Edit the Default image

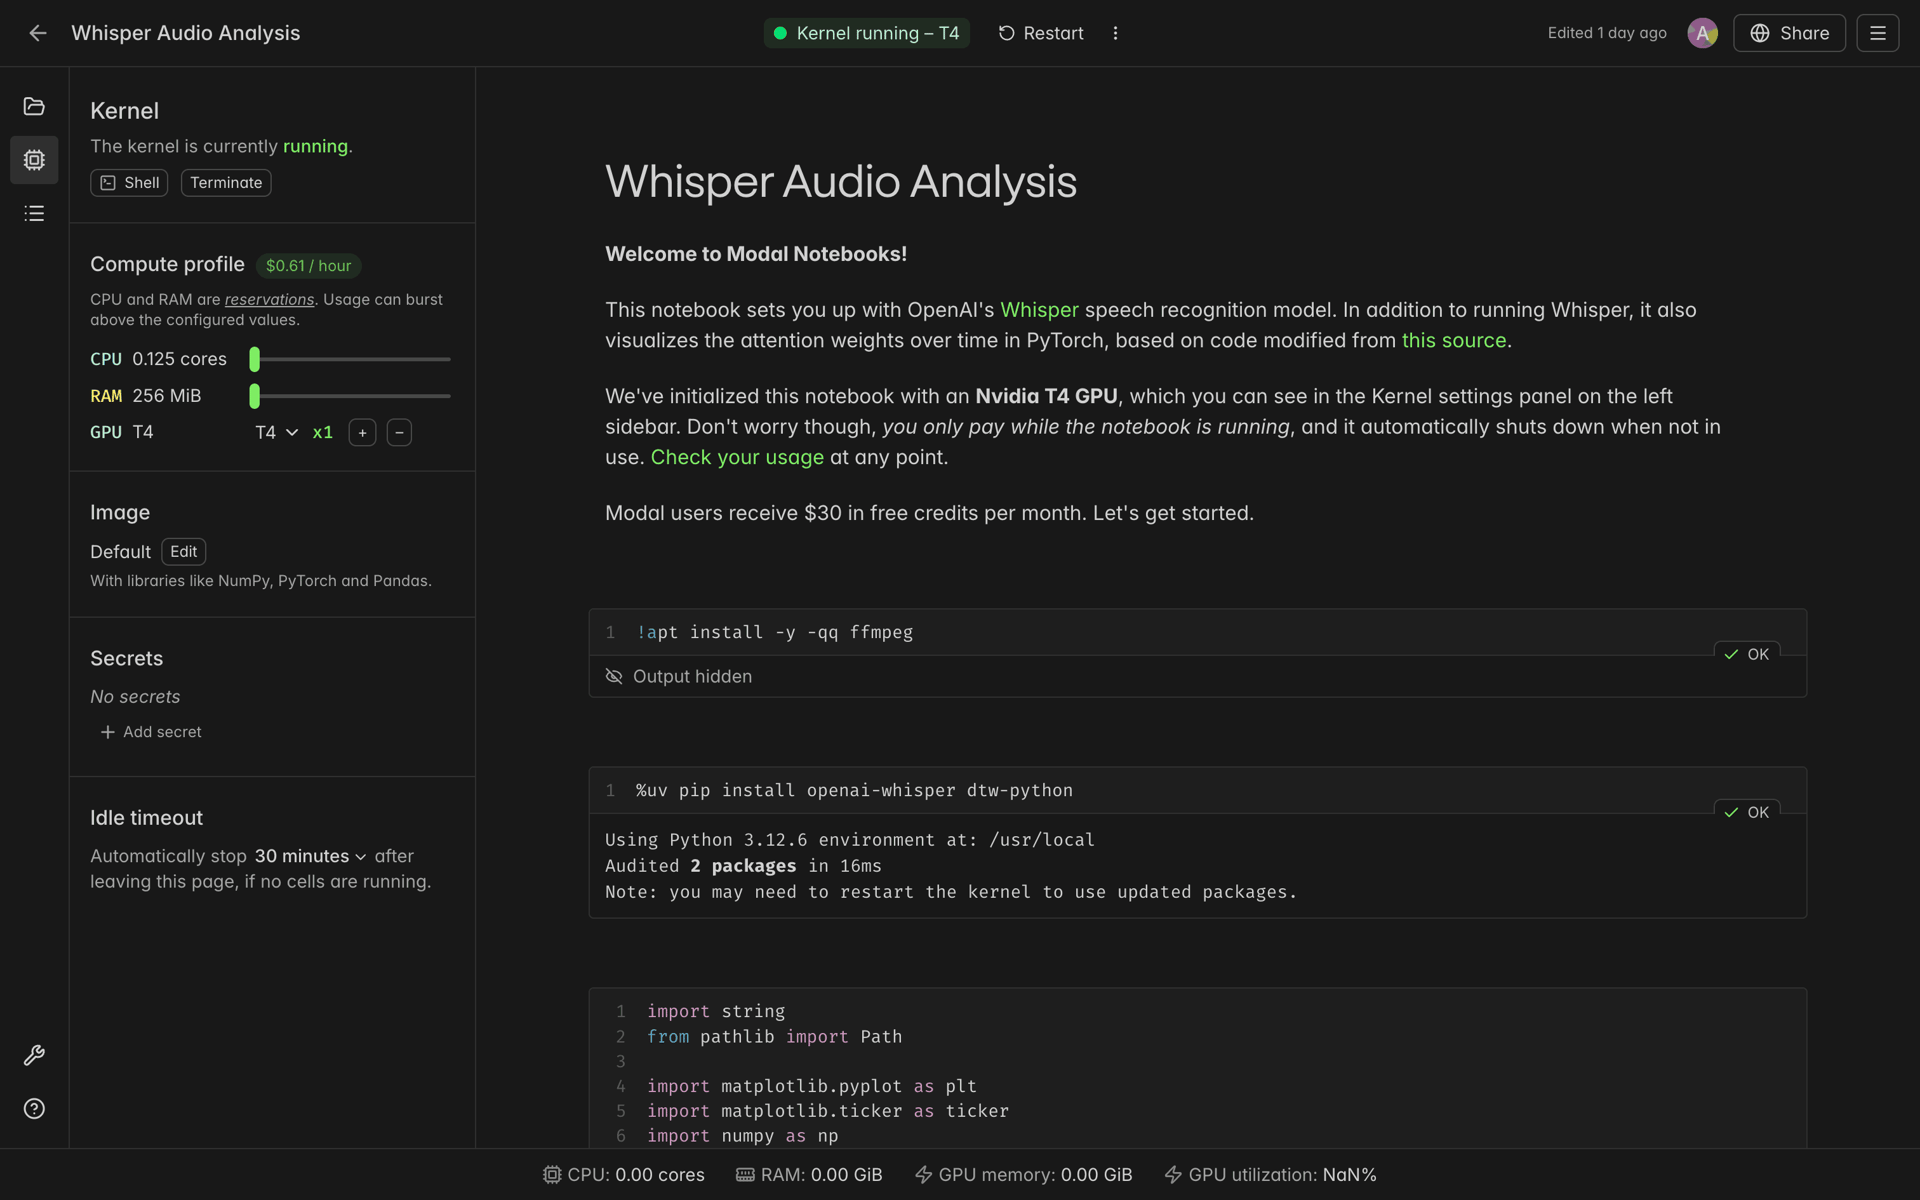click(x=183, y=551)
